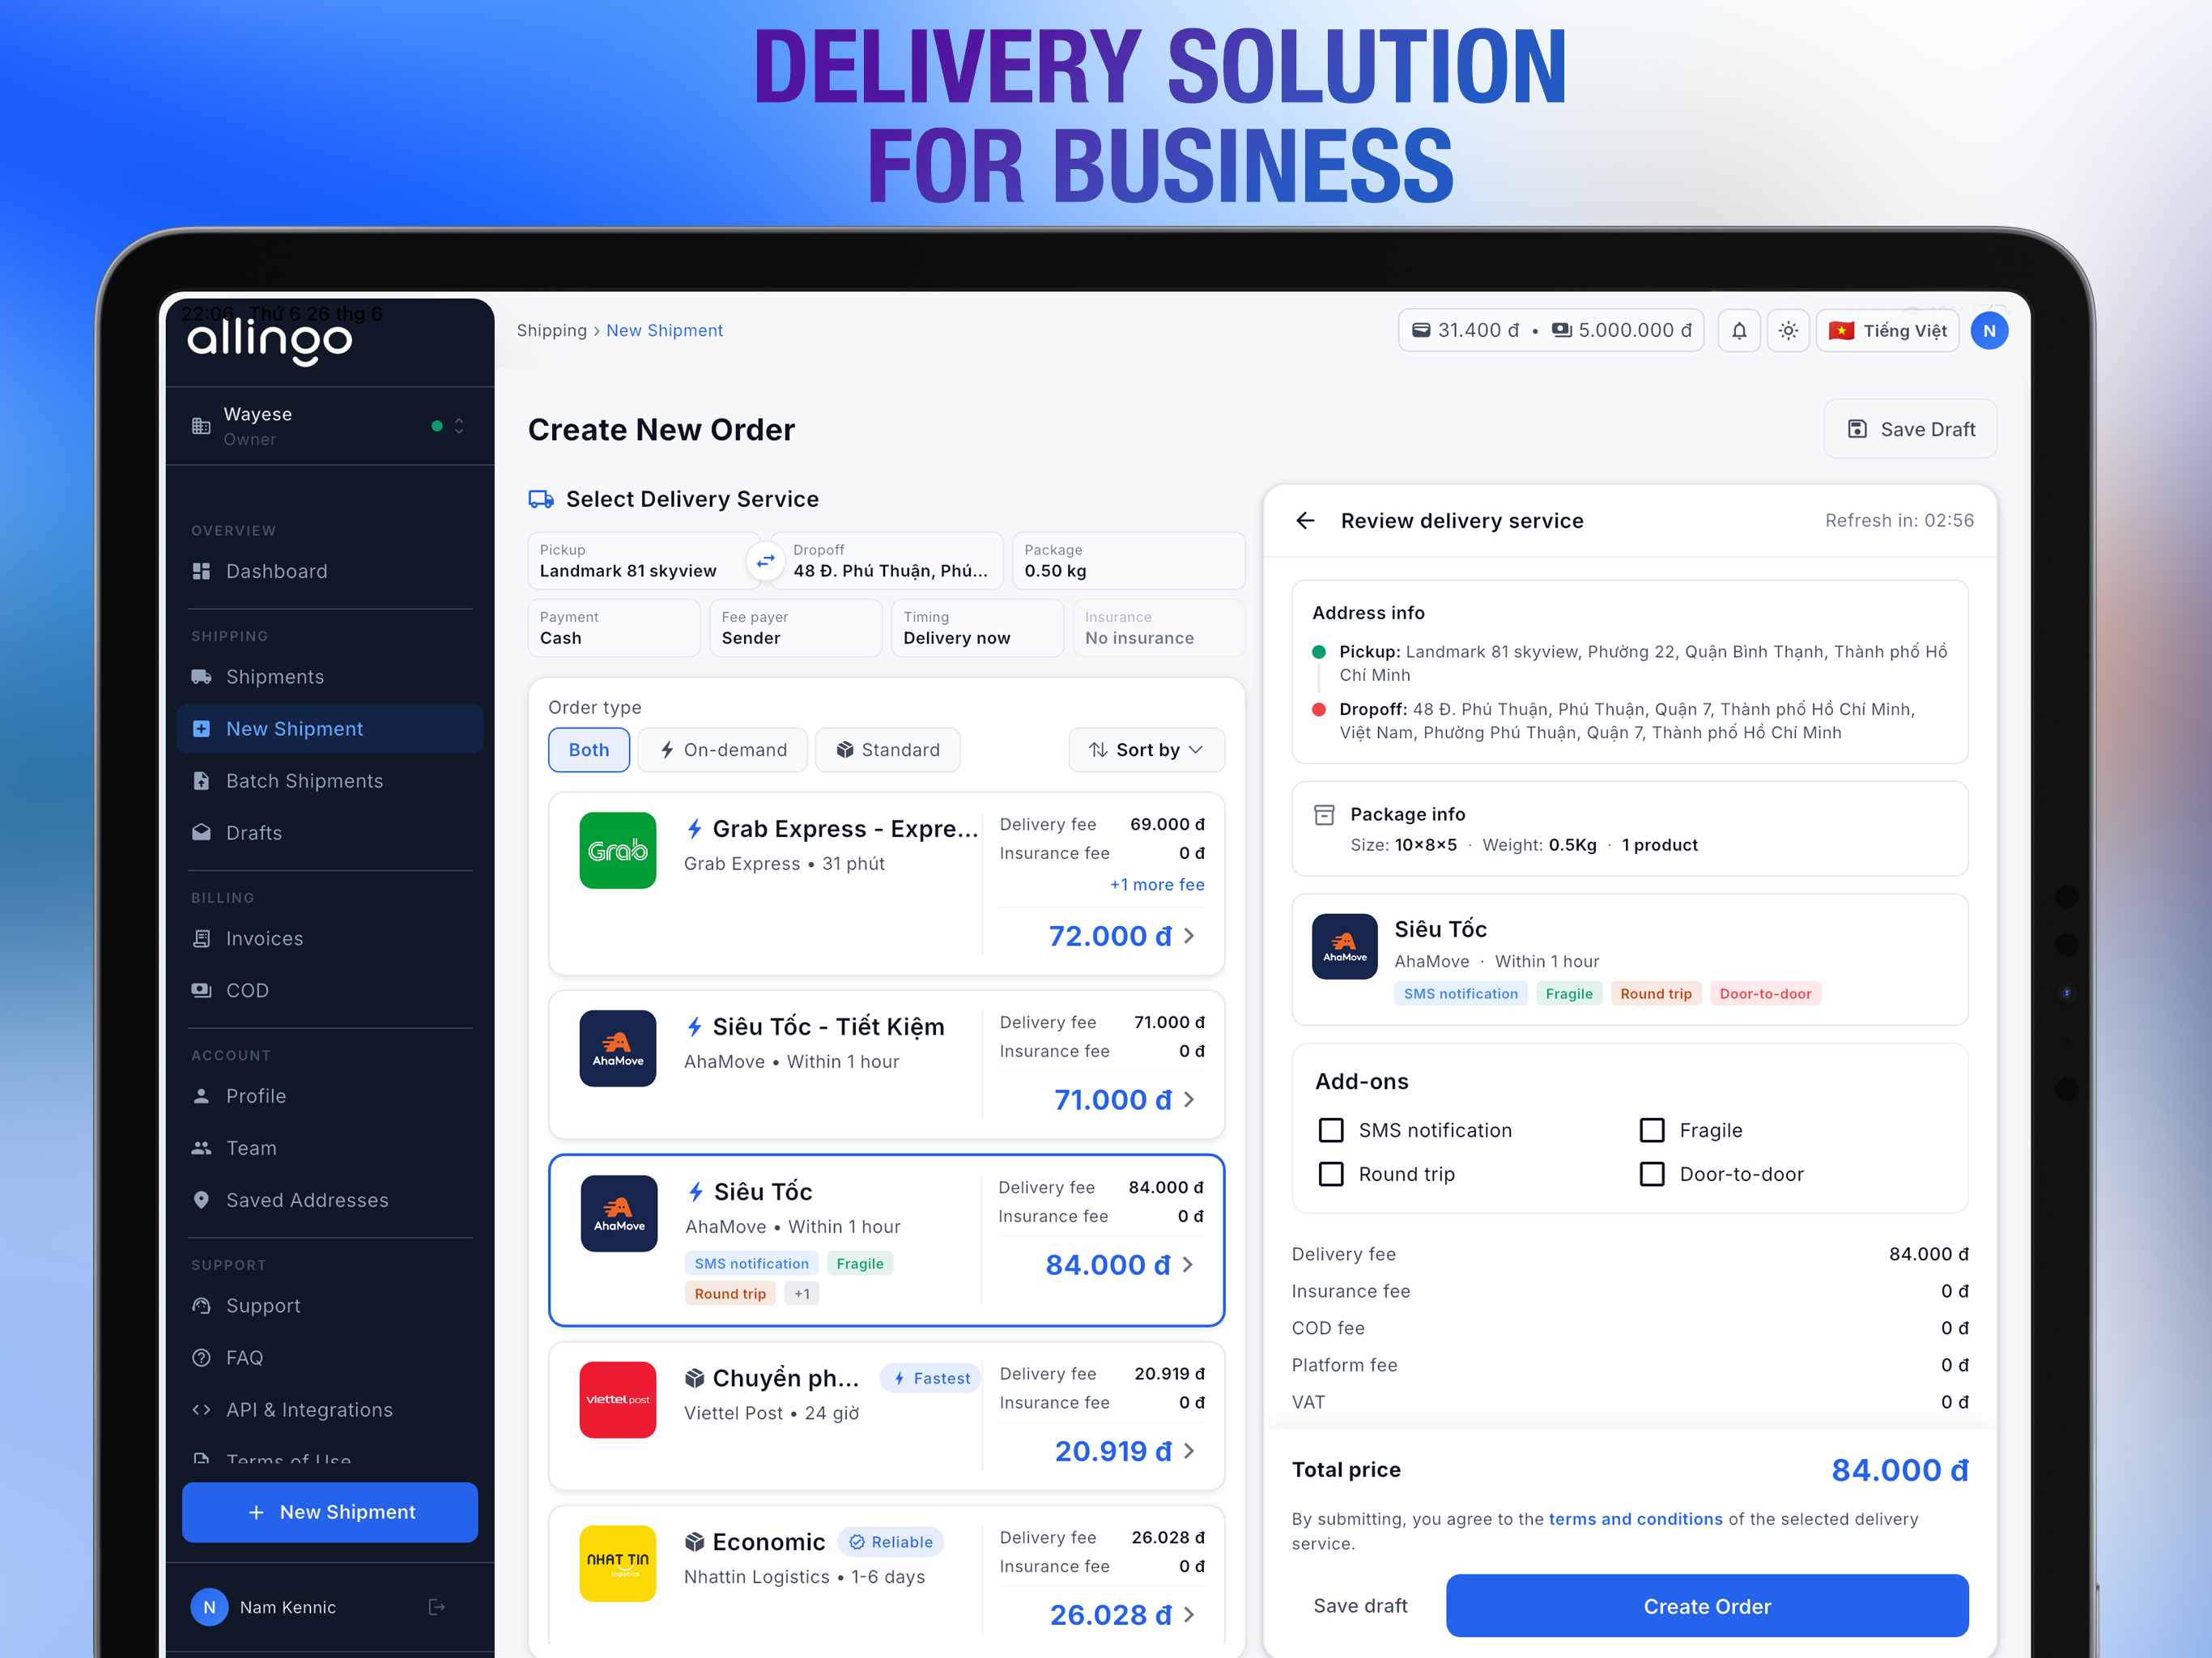The height and width of the screenshot is (1658, 2212).
Task: Click the Nhat Tin Logistics logo
Action: (x=618, y=1564)
